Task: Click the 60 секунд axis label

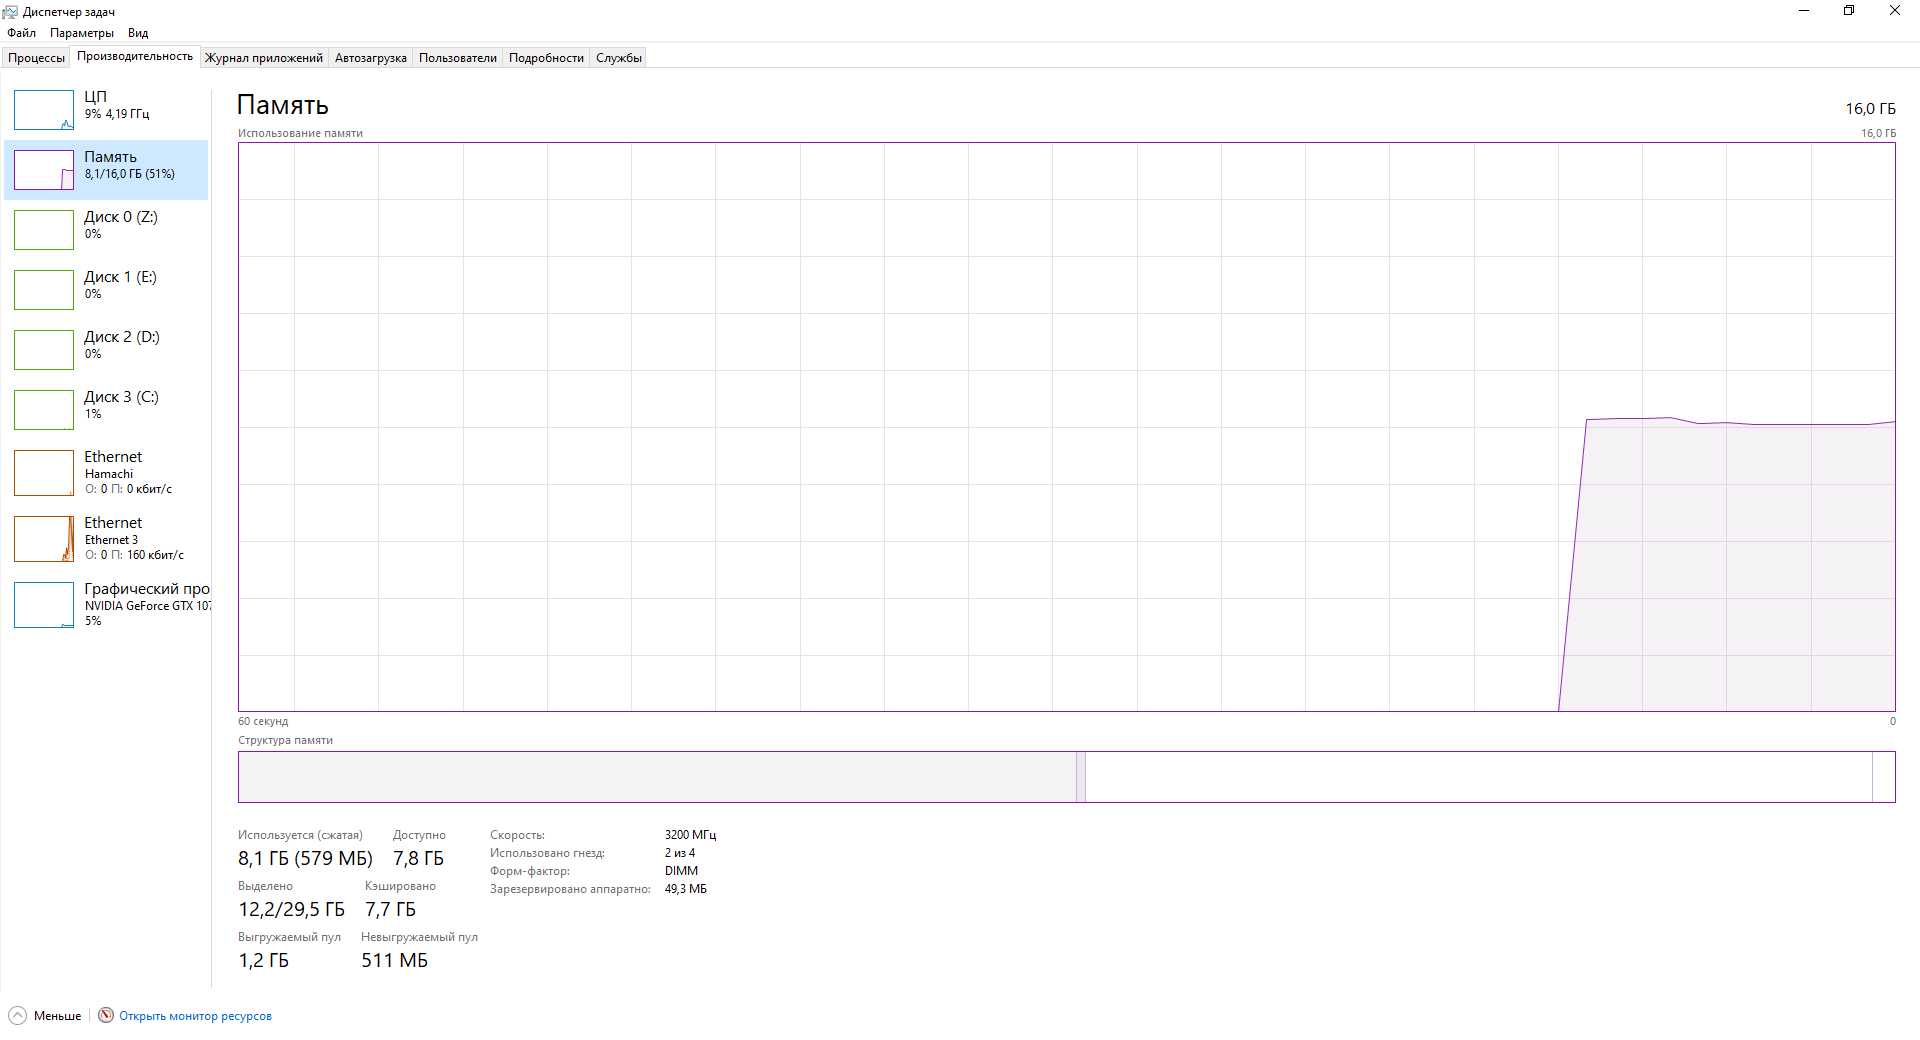Action: (x=263, y=721)
